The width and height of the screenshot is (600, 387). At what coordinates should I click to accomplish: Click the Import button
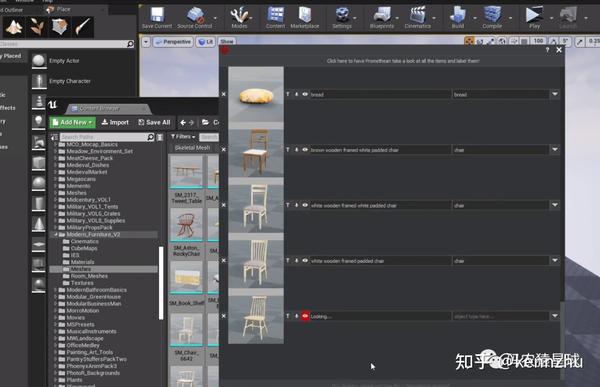coord(115,122)
